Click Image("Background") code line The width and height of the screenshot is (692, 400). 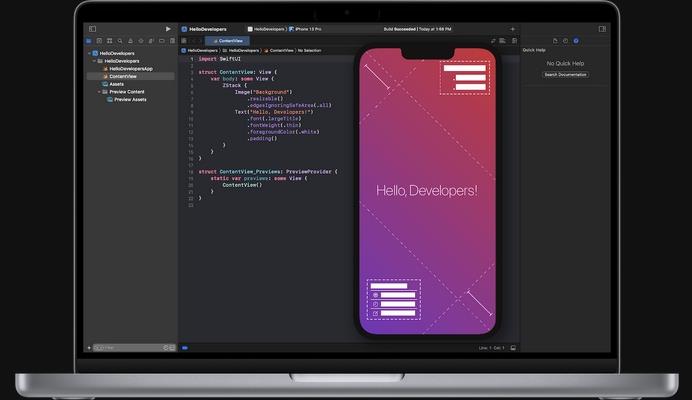[263, 92]
